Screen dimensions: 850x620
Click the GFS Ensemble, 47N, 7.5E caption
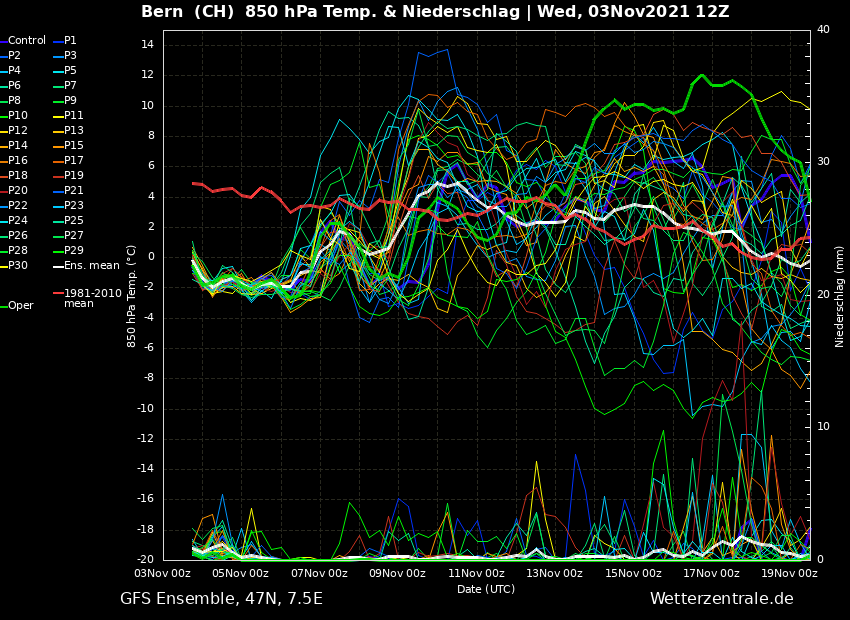pos(221,599)
